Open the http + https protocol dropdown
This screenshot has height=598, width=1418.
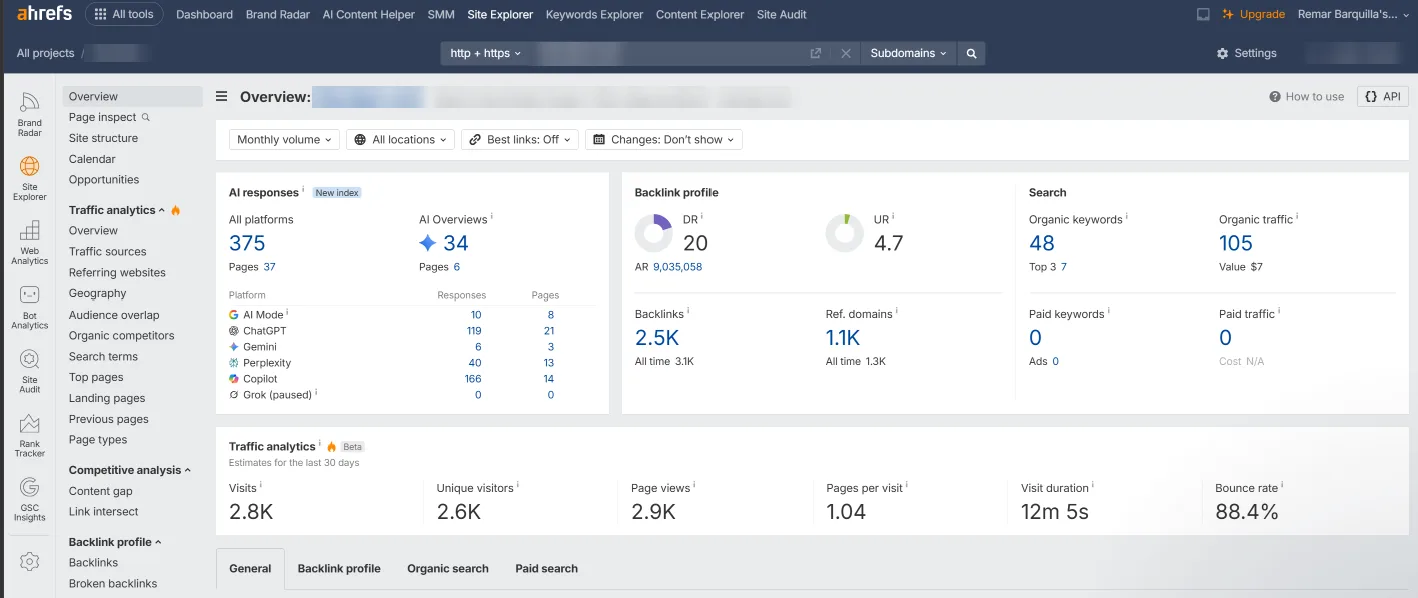(x=486, y=53)
